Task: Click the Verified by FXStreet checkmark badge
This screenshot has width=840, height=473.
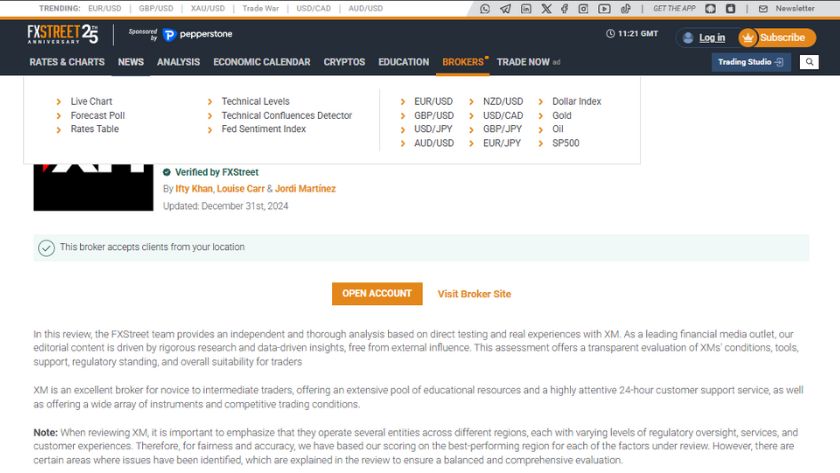Action: (x=167, y=172)
